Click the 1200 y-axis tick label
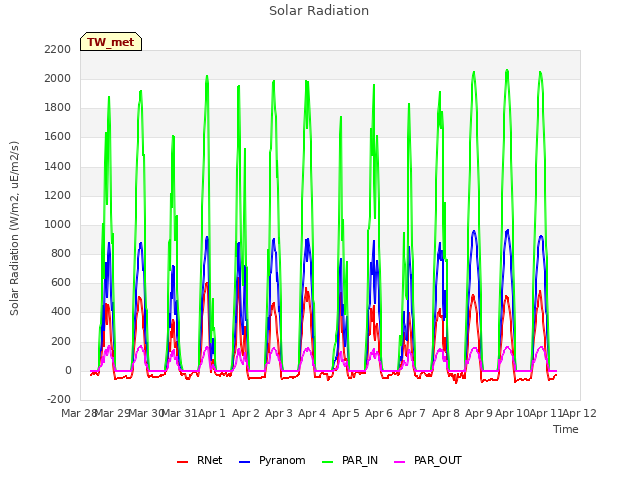Viewport: 640px width, 480px height. pyautogui.click(x=58, y=195)
